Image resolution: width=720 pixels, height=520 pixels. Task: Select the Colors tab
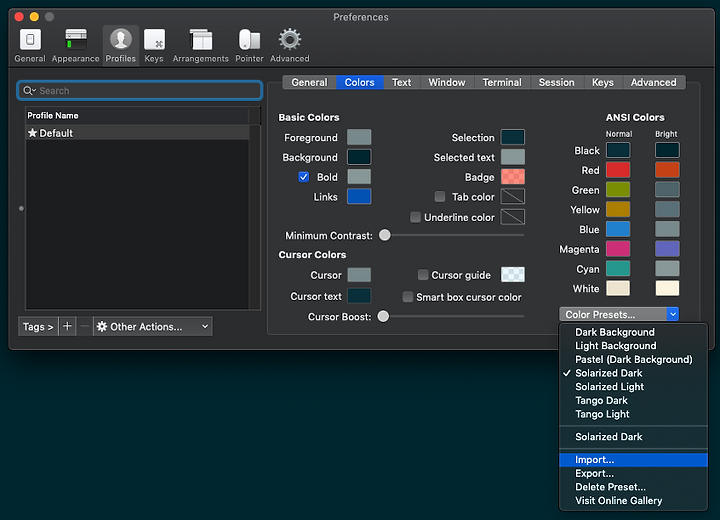tap(360, 82)
